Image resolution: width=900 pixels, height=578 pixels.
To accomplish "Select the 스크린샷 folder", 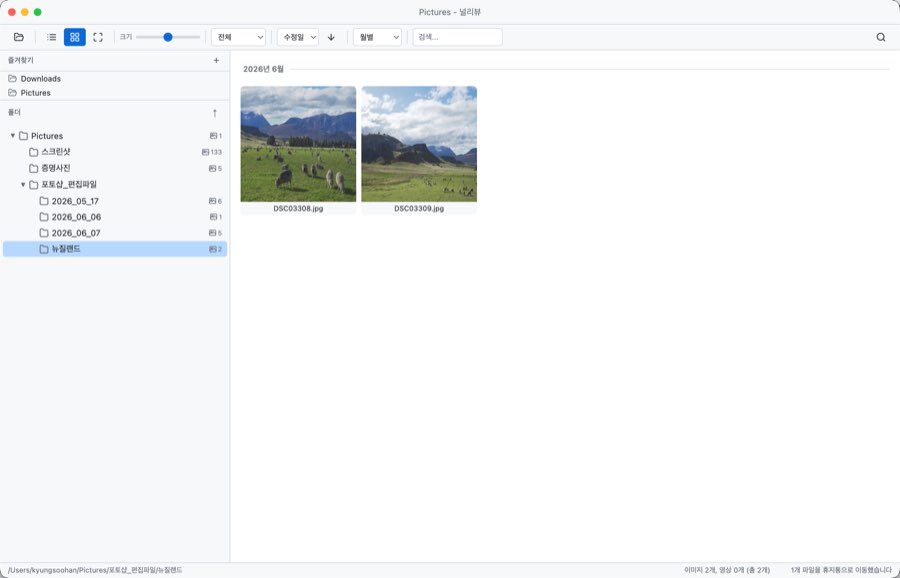I will (115, 152).
